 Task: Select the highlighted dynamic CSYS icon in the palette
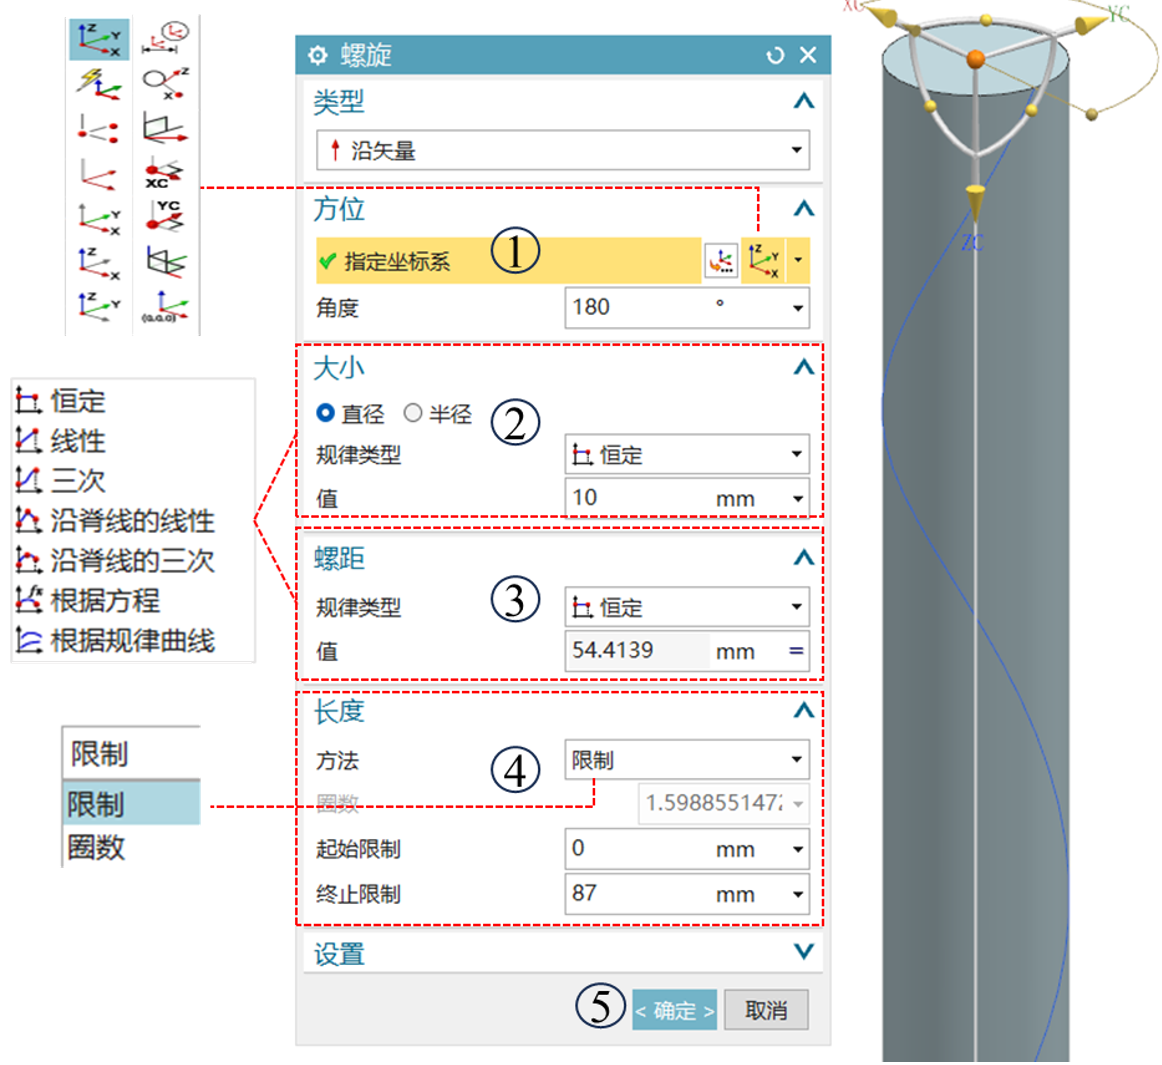click(99, 39)
